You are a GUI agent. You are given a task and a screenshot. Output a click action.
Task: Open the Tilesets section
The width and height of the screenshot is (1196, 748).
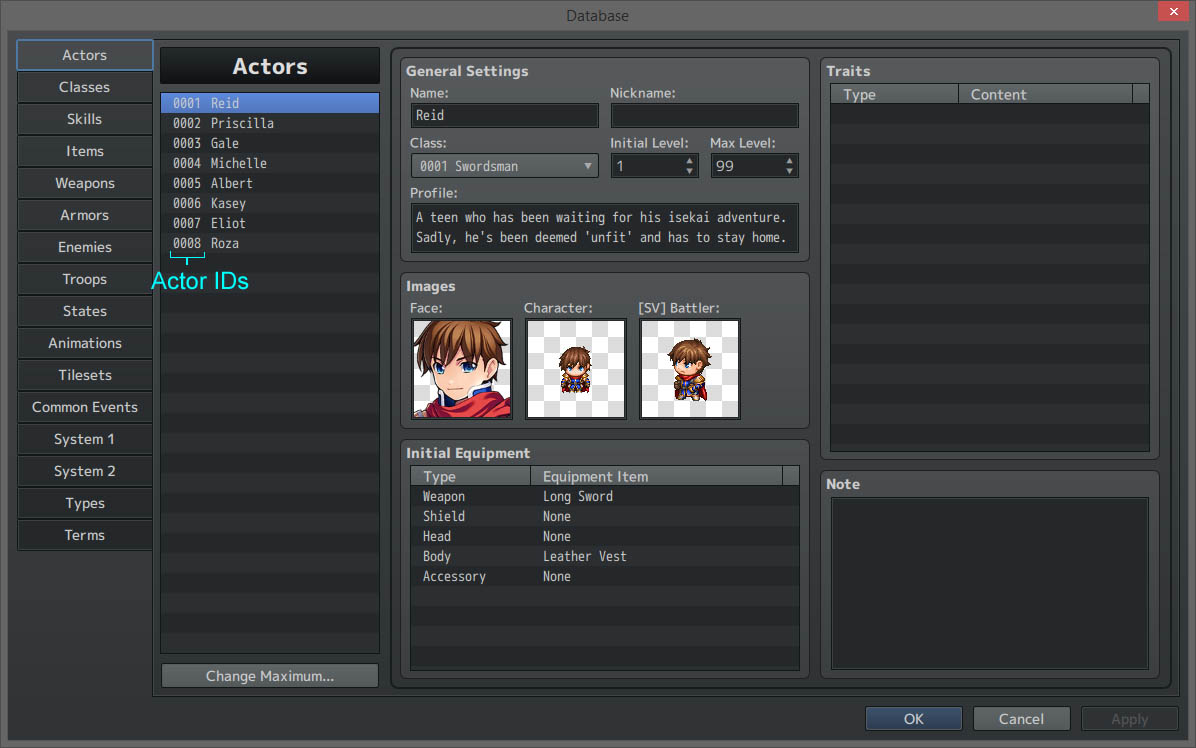pos(84,375)
